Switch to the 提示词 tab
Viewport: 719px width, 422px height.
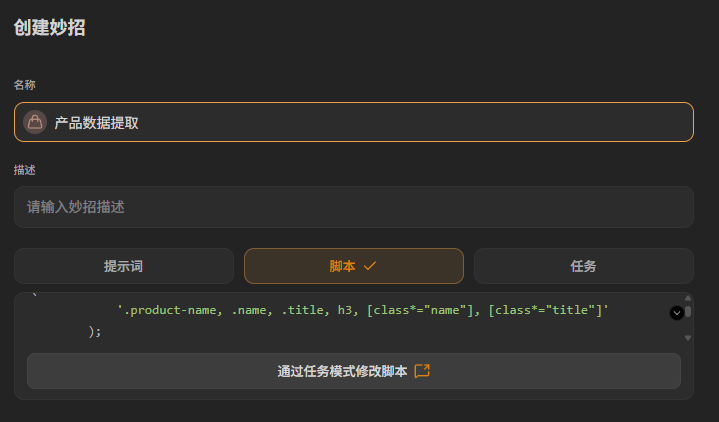[124, 266]
